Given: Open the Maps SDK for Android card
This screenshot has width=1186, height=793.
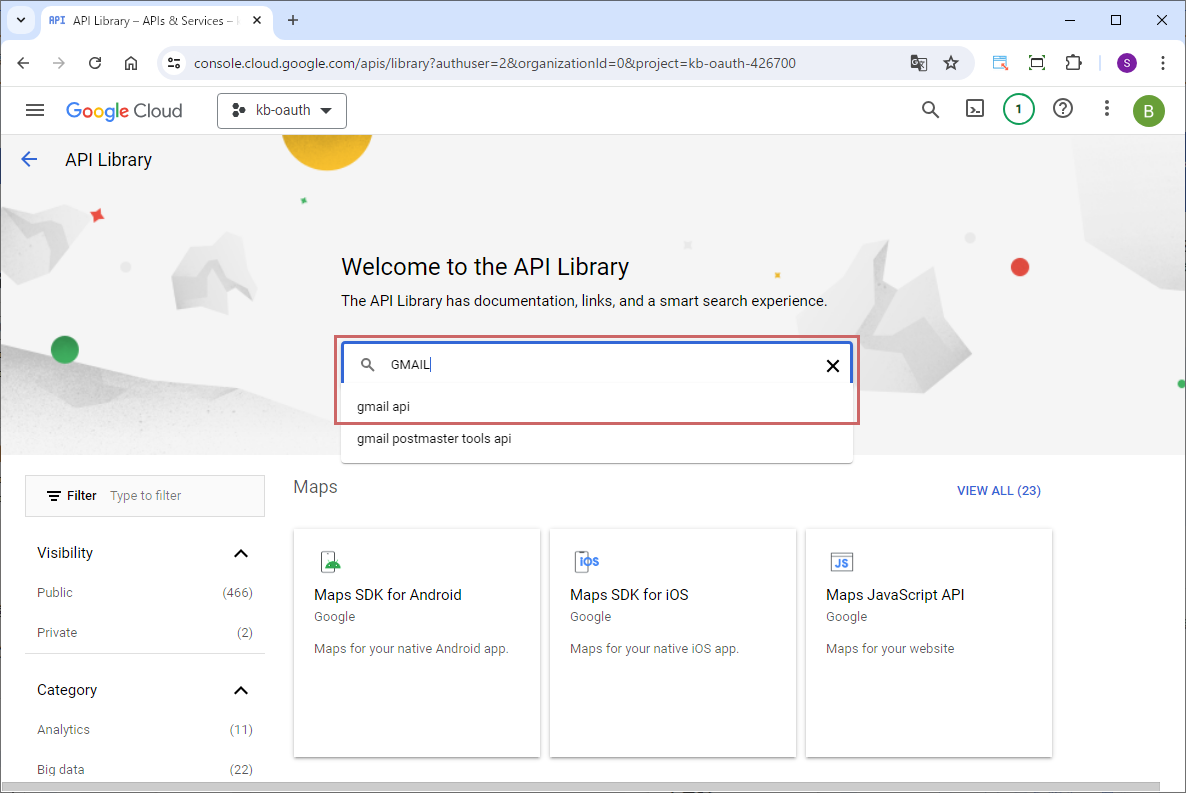Looking at the screenshot, I should (x=416, y=642).
